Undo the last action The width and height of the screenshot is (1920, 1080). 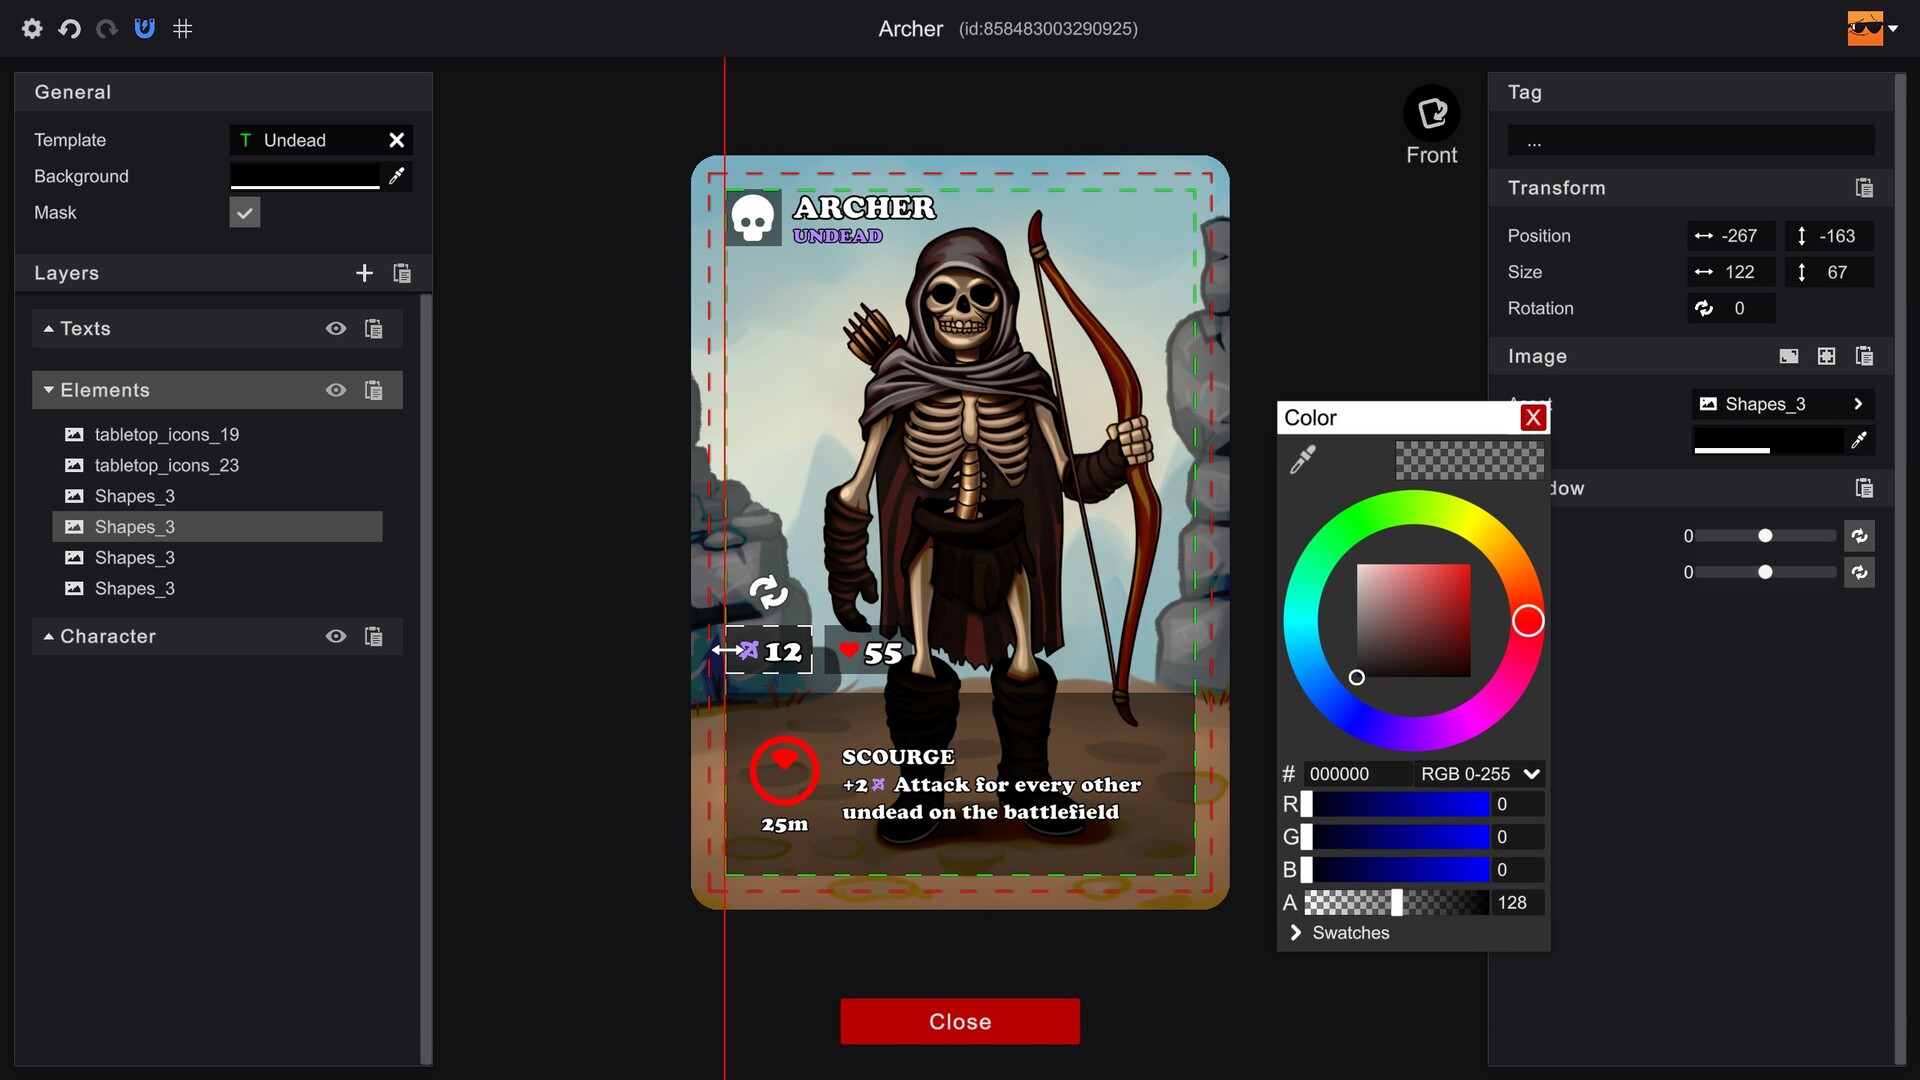pos(69,28)
